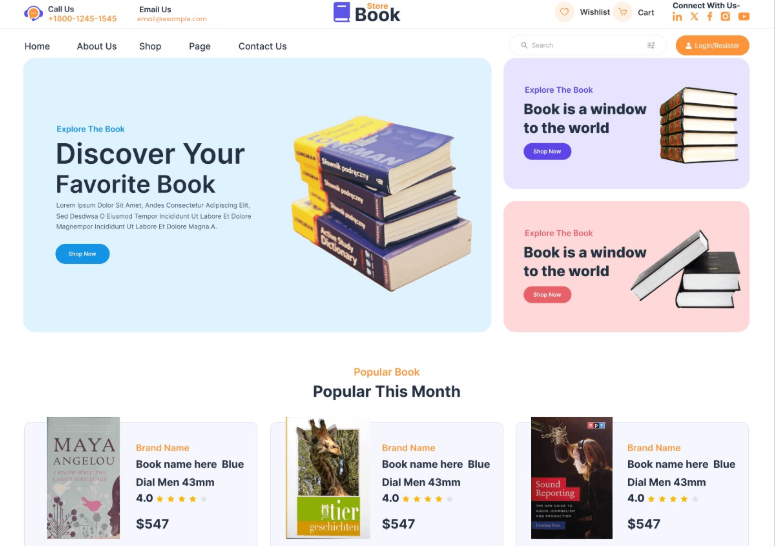Open the shopping Cart icon
This screenshot has height=546, width=775.
[x=623, y=12]
